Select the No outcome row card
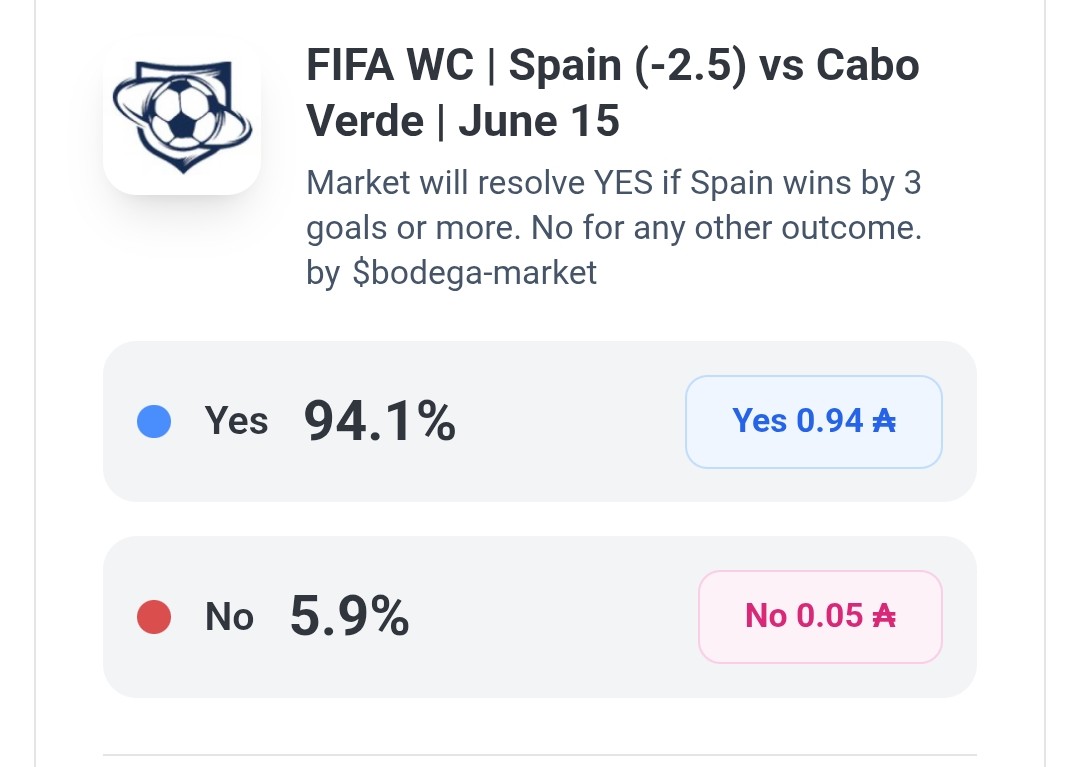The height and width of the screenshot is (767, 1080). point(539,616)
